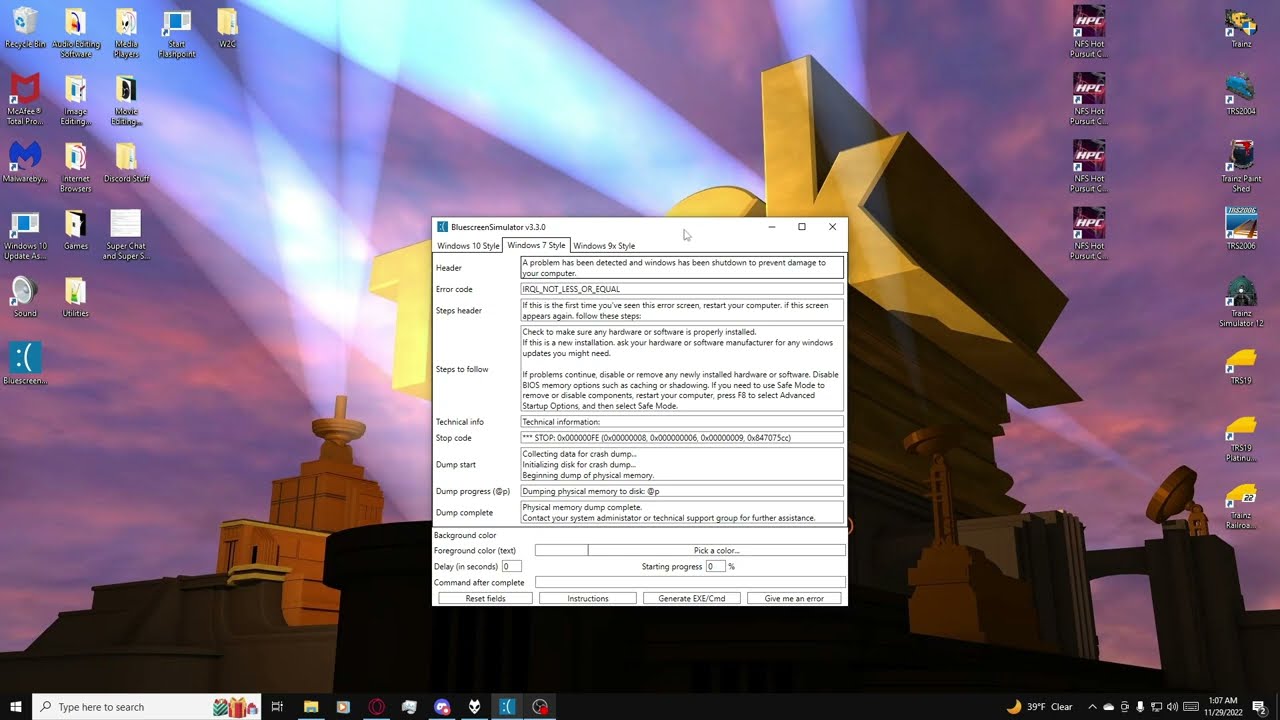Select the Internet Browsers folder icon
The image size is (1280, 720).
(x=76, y=167)
